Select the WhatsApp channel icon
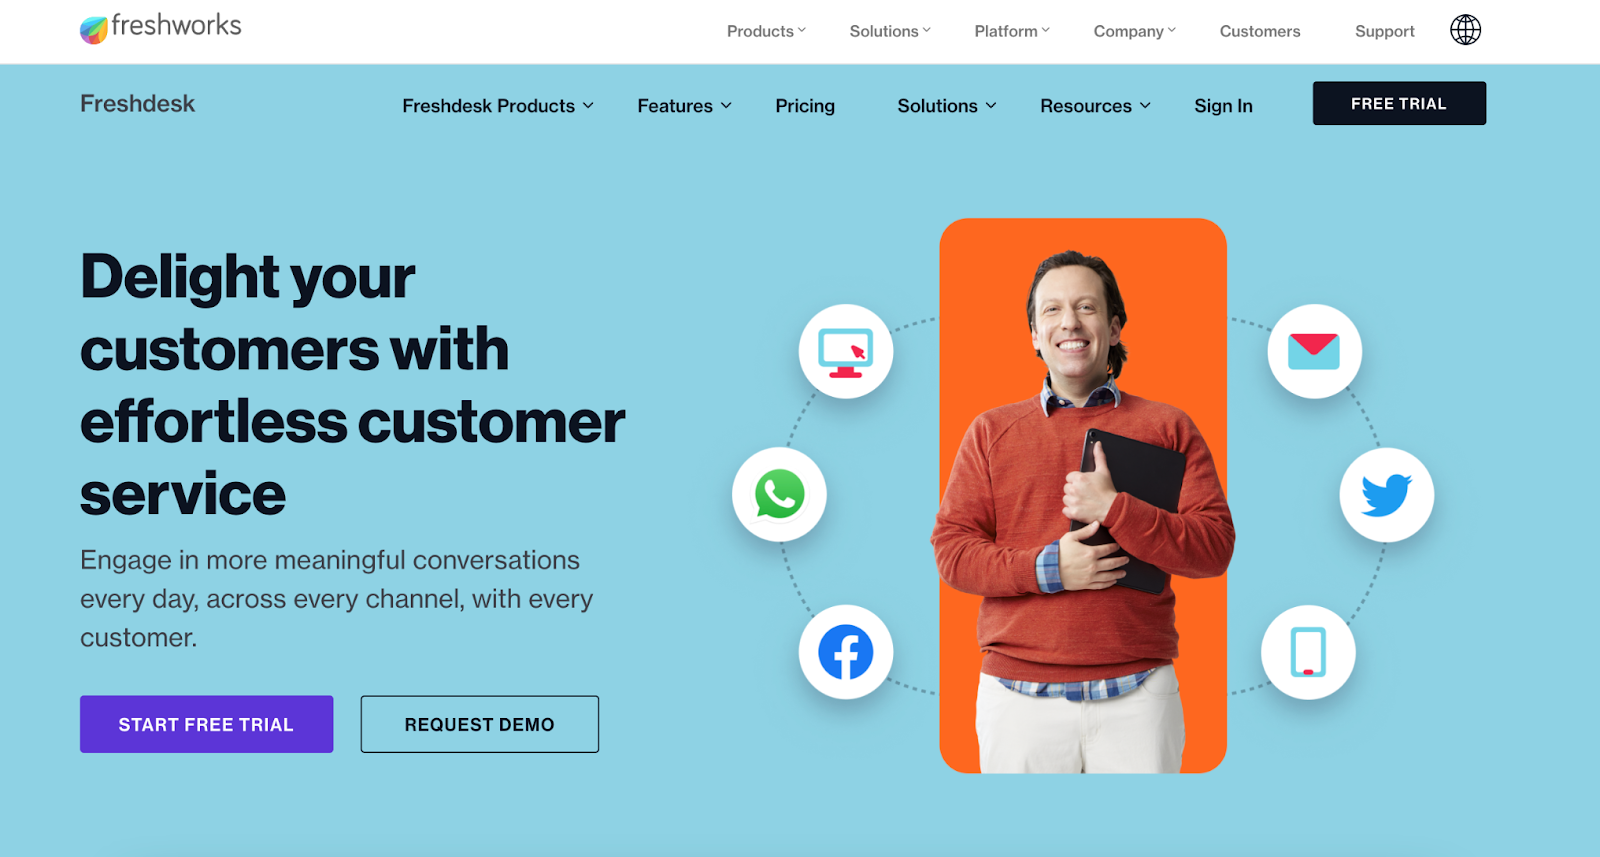The width and height of the screenshot is (1600, 857). (x=779, y=494)
